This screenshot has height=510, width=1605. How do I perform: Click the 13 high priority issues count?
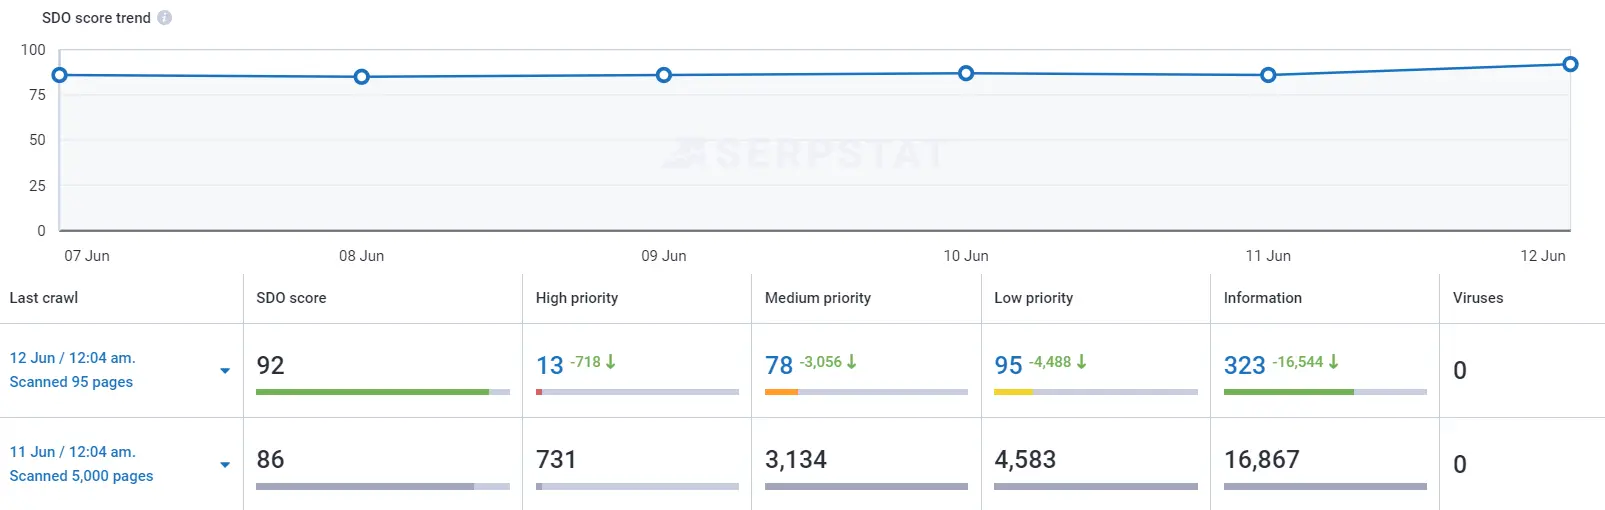click(x=550, y=366)
